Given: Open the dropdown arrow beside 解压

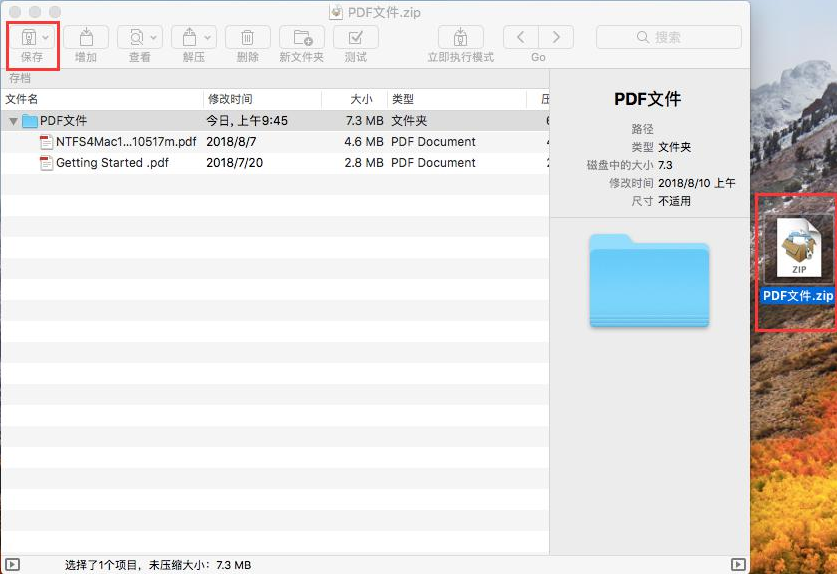Looking at the screenshot, I should [x=208, y=38].
